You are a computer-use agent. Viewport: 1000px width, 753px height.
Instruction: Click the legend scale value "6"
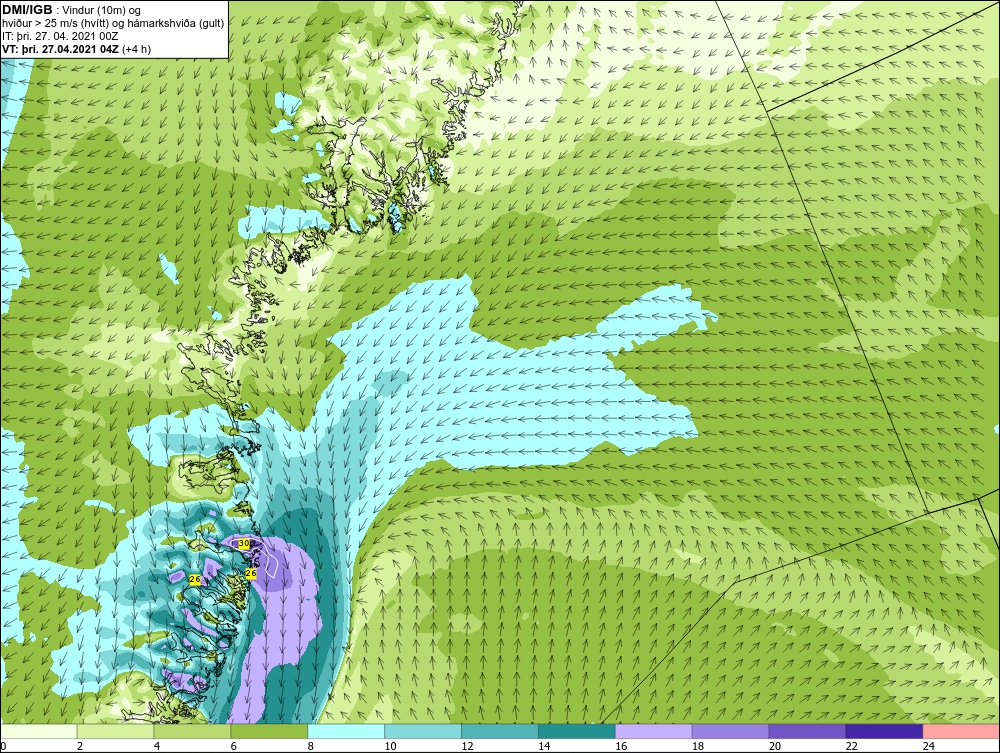click(x=233, y=746)
